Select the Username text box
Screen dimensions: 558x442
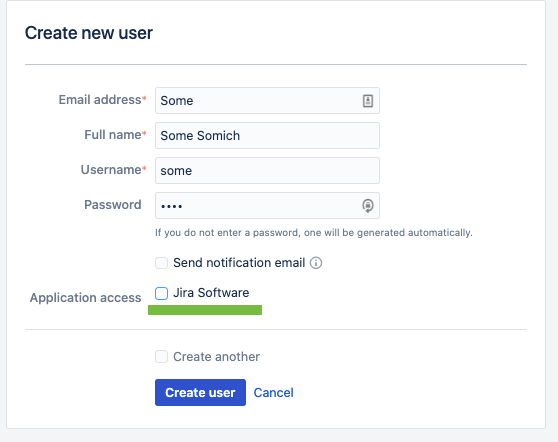[267, 170]
